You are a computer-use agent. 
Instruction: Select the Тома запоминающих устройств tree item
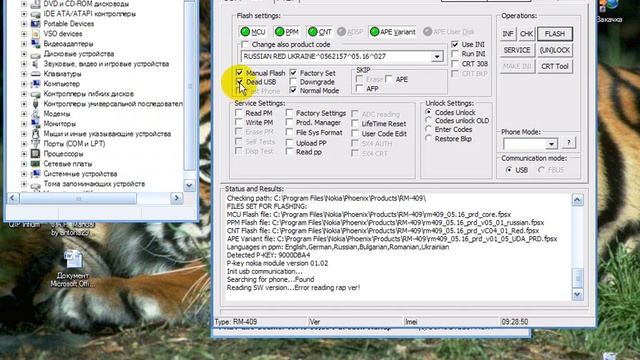94,184
